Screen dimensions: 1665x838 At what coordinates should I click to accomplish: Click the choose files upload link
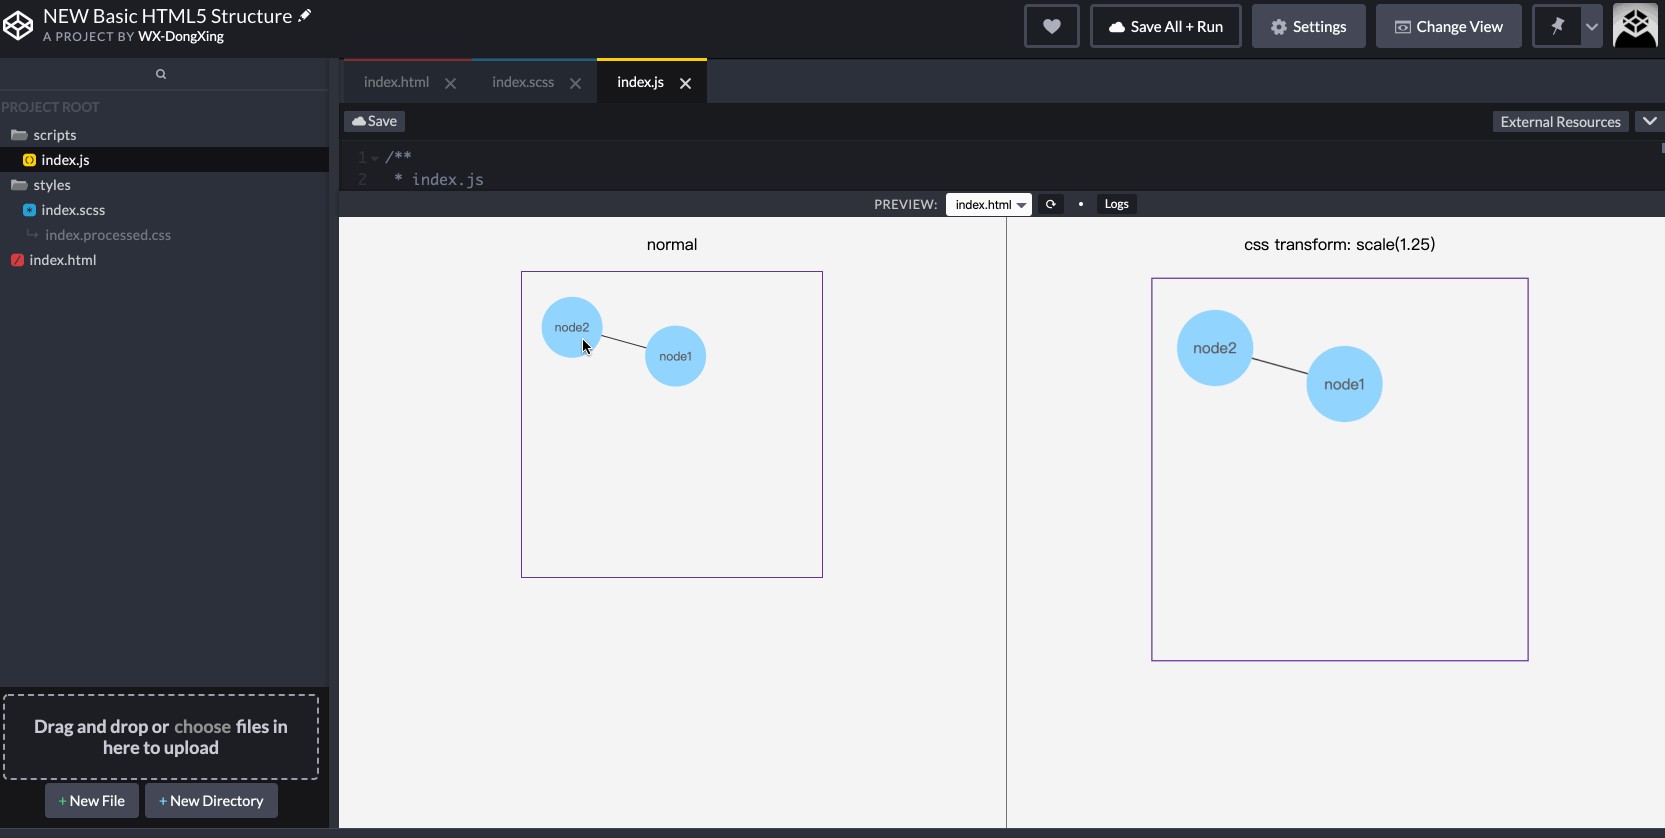point(202,727)
